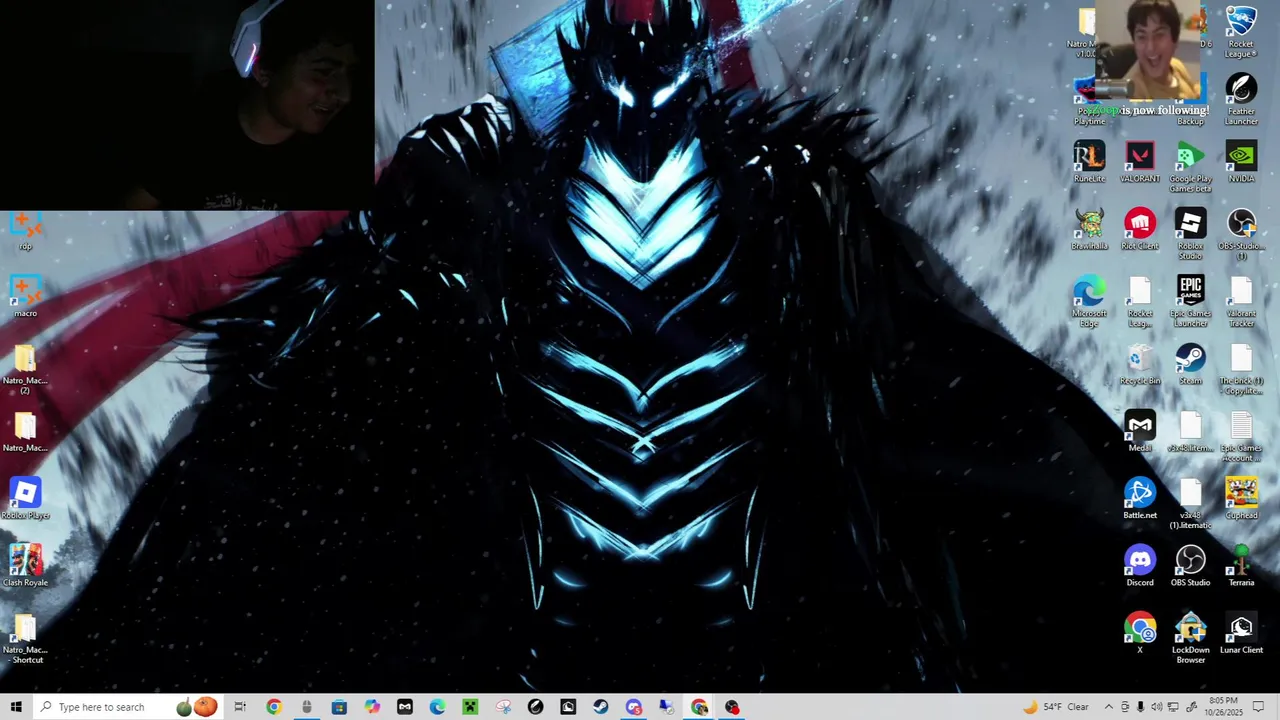Open Microsoft Edge from the taskbar
The image size is (1280, 720).
[437, 707]
